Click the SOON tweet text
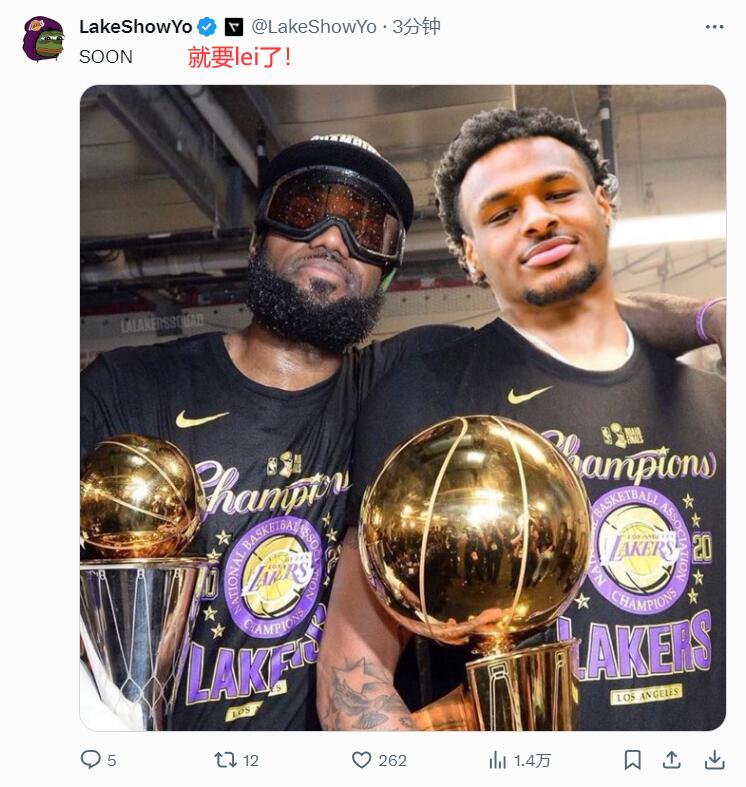The height and width of the screenshot is (787, 746). pos(106,57)
